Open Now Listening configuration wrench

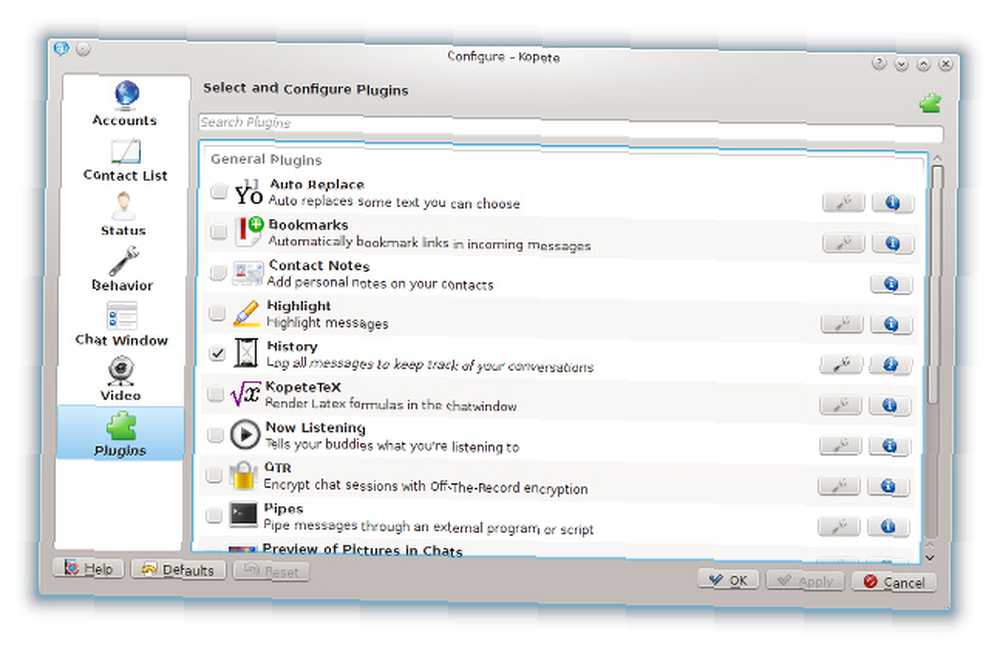[840, 445]
